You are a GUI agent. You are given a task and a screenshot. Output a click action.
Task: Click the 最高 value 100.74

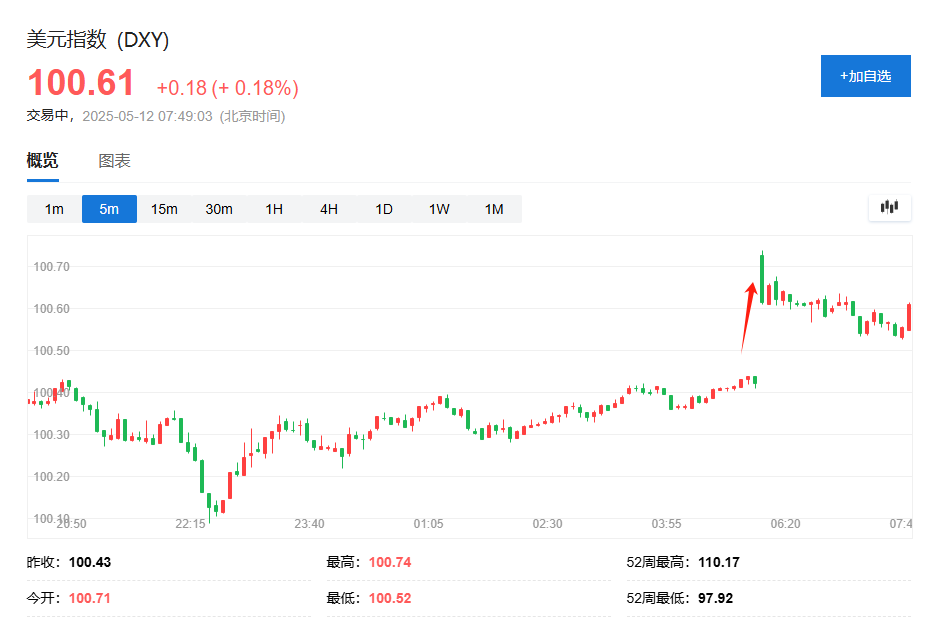390,562
